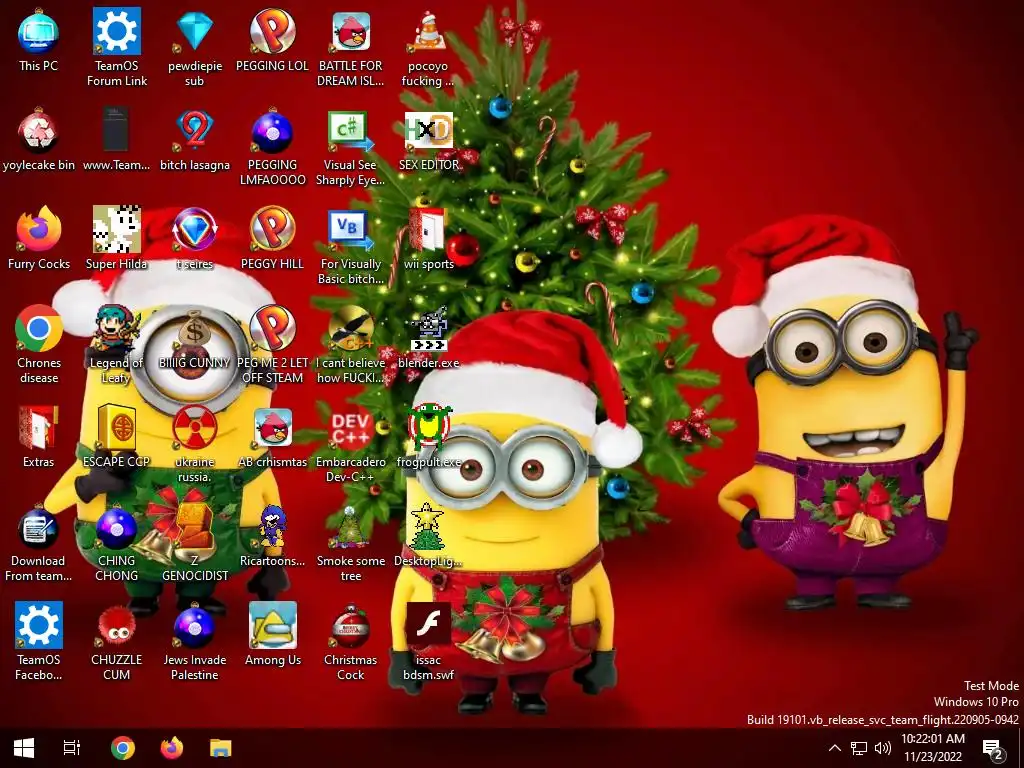Select the HxD hex editor desktop icon

(x=428, y=130)
